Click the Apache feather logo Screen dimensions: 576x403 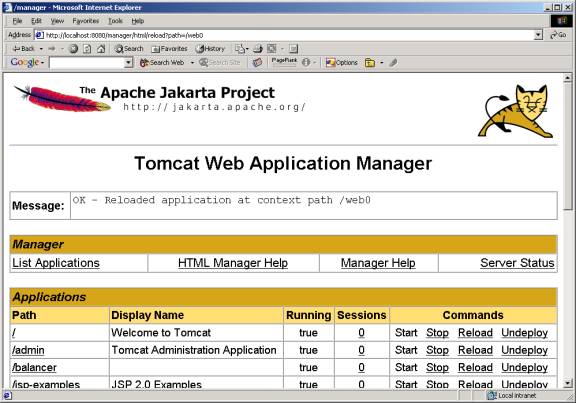coord(62,98)
